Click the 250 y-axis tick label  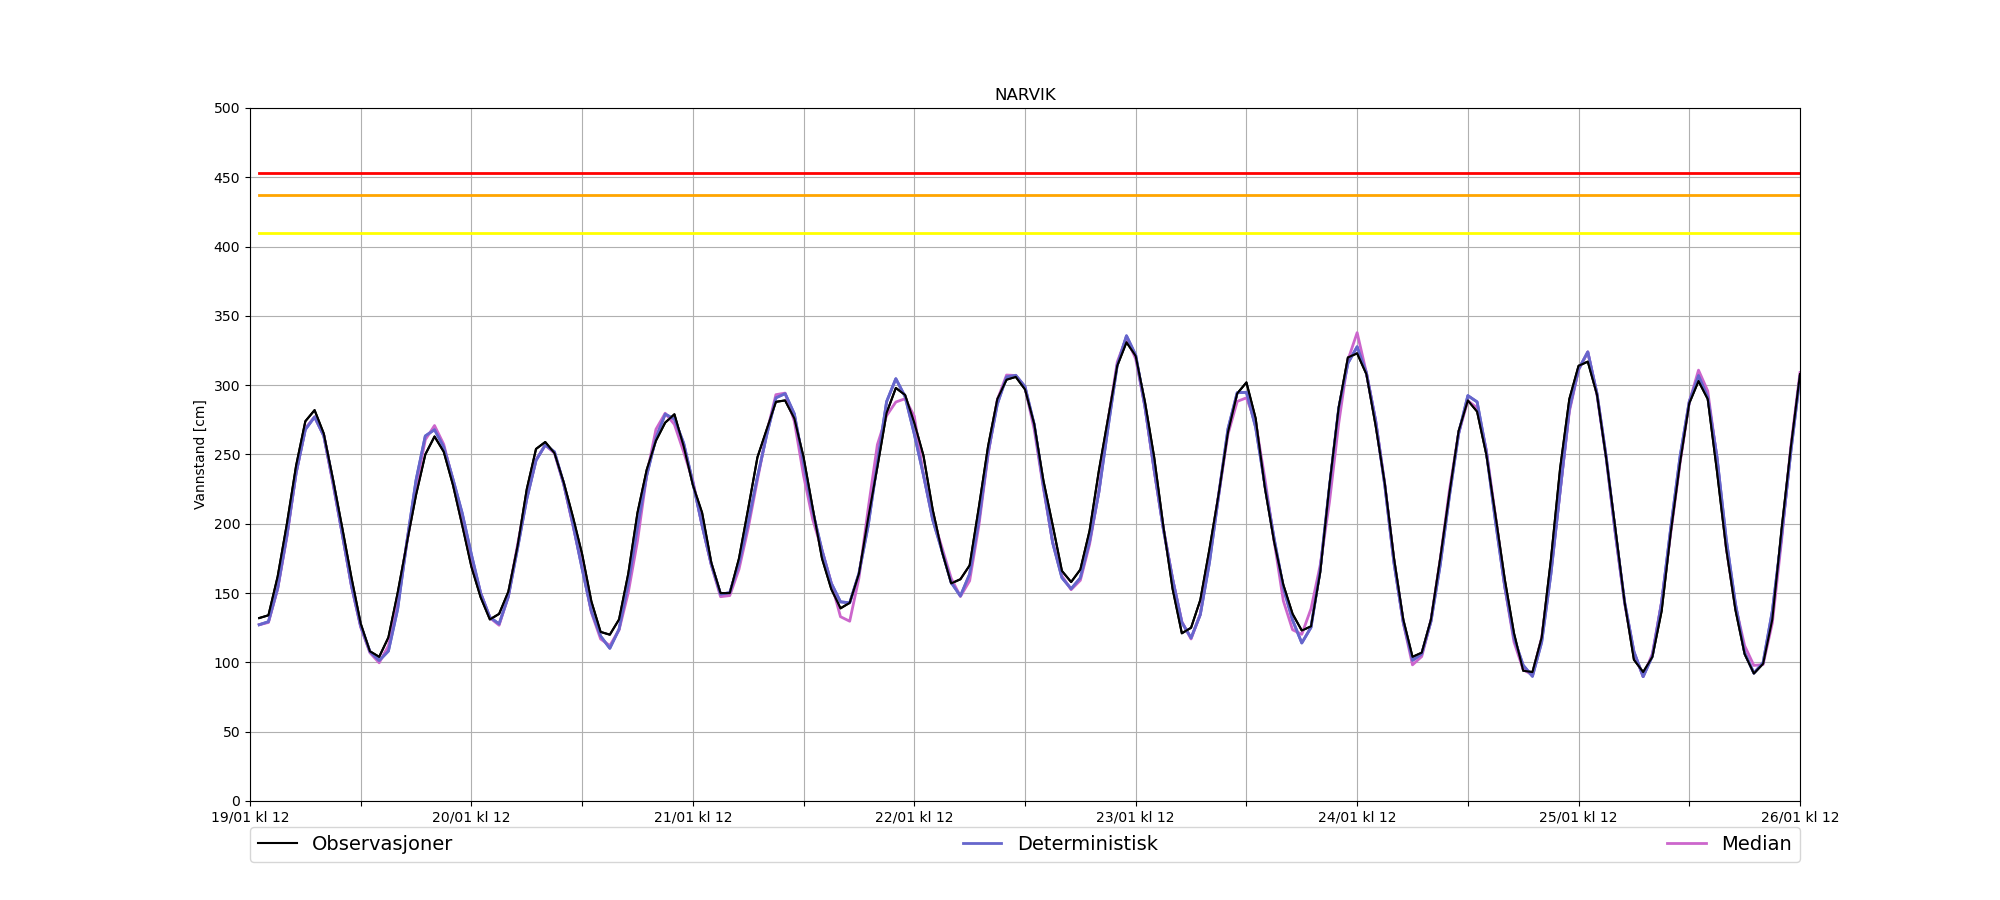click(x=228, y=455)
